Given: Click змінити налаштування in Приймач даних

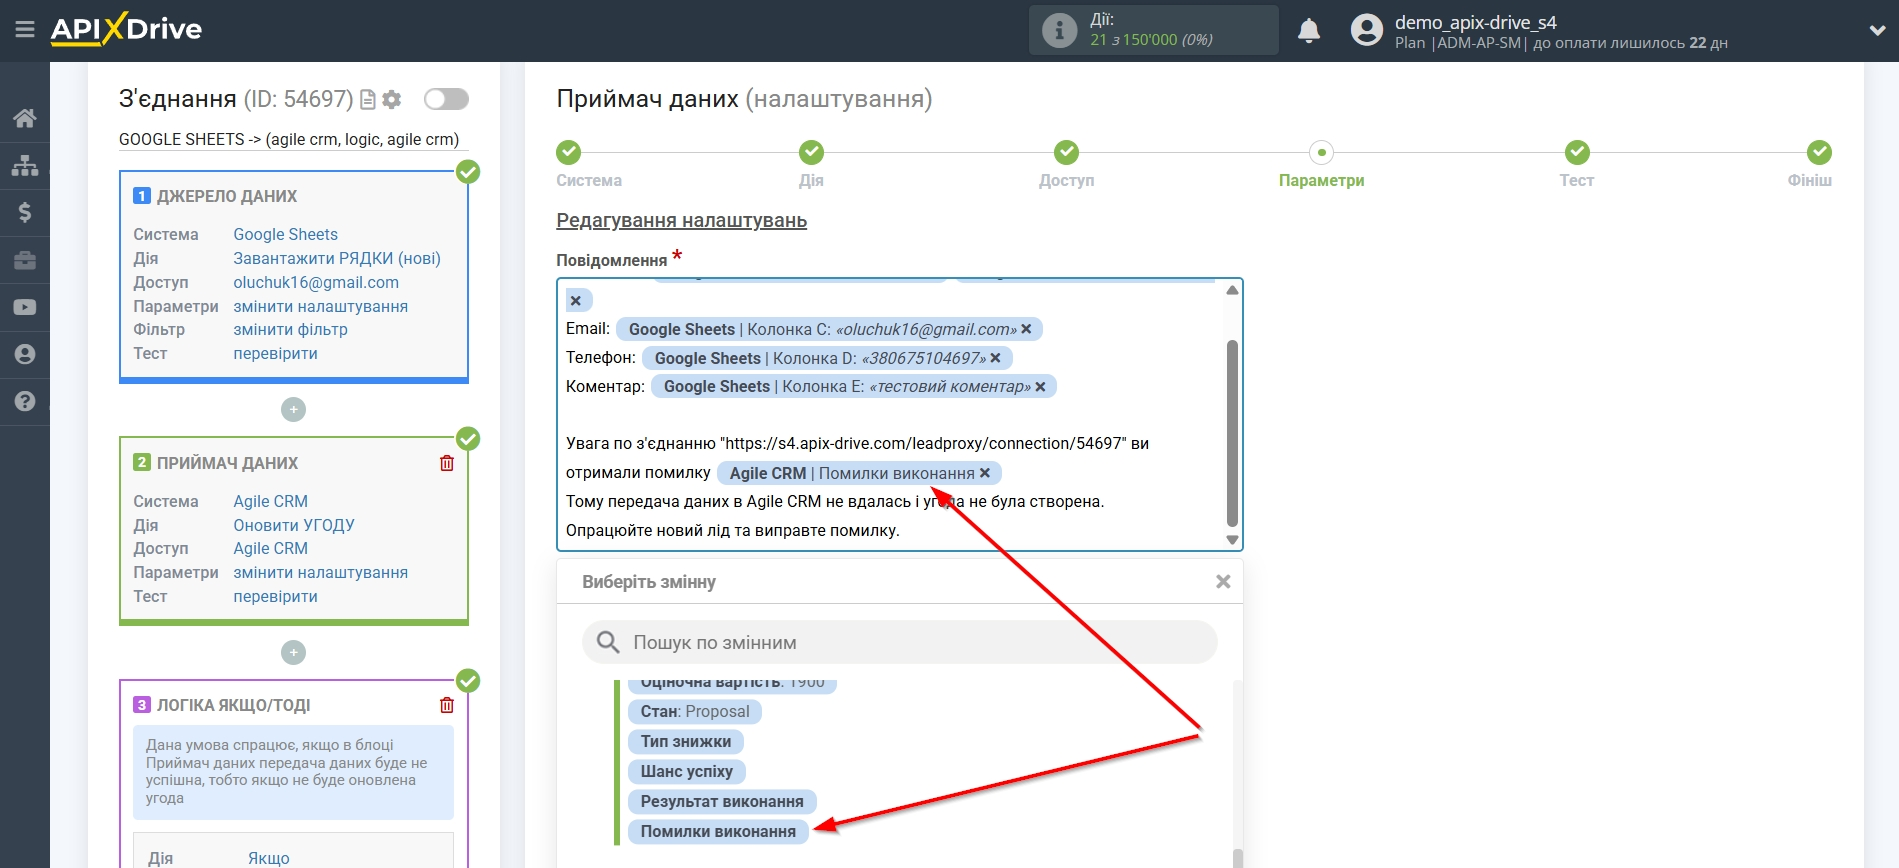Looking at the screenshot, I should (320, 572).
